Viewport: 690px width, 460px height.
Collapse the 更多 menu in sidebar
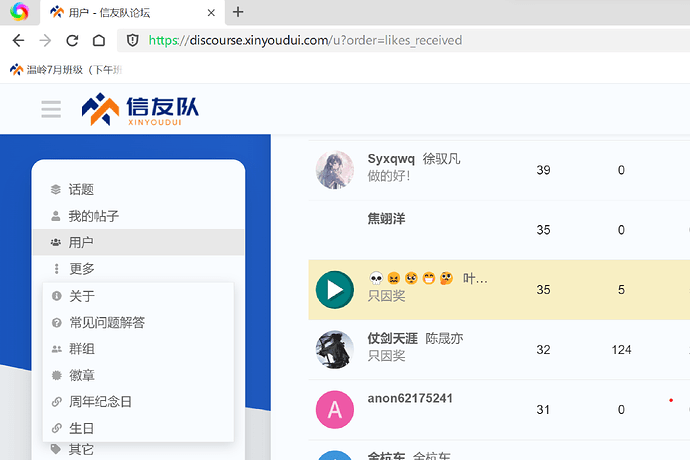(138, 269)
